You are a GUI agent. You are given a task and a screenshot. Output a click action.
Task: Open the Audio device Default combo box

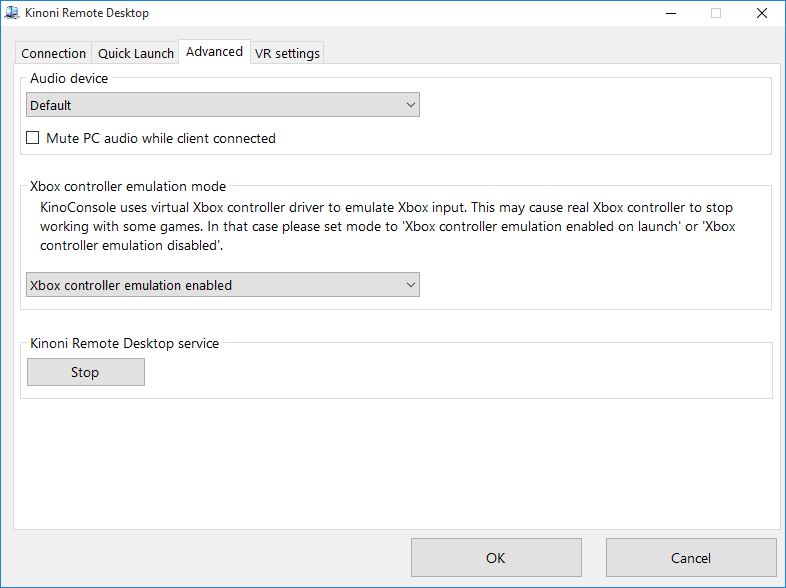point(222,105)
